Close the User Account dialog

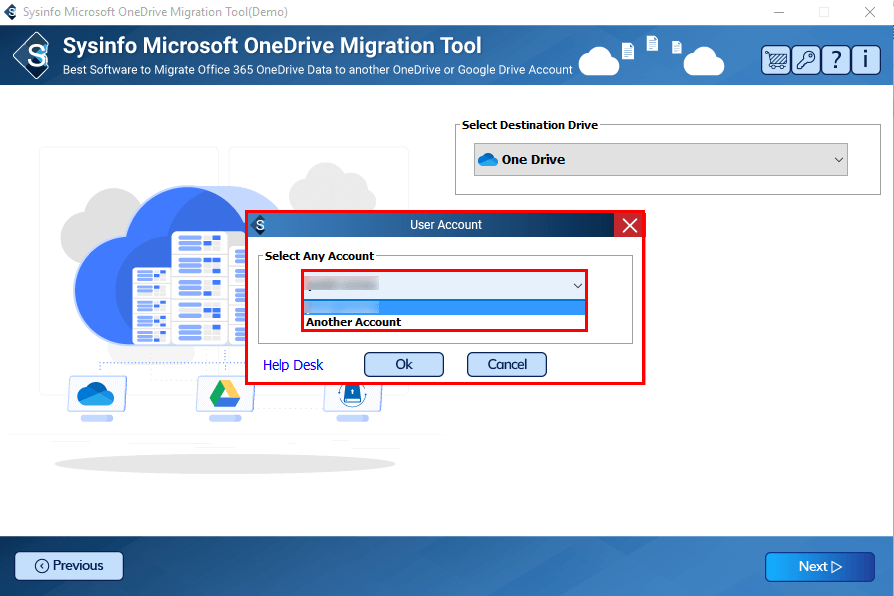[629, 225]
